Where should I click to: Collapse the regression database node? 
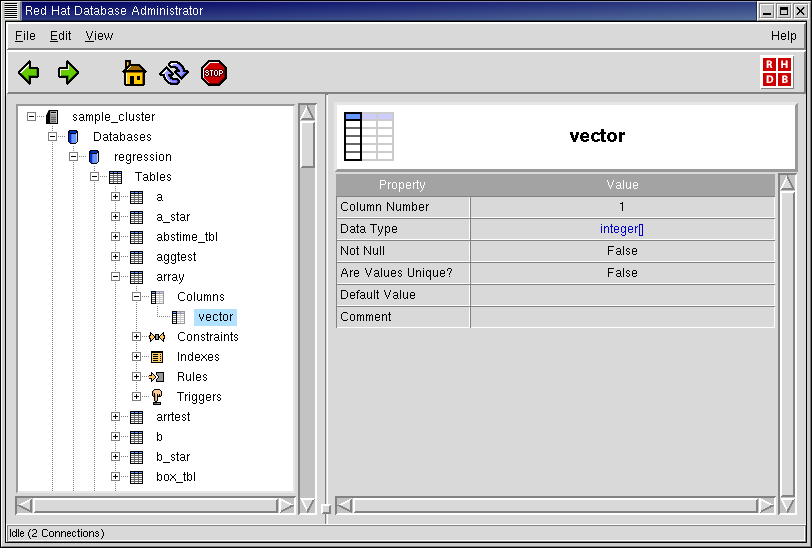click(74, 156)
